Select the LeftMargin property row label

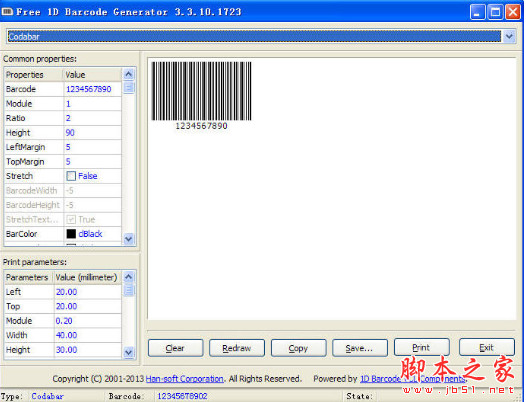coord(25,147)
